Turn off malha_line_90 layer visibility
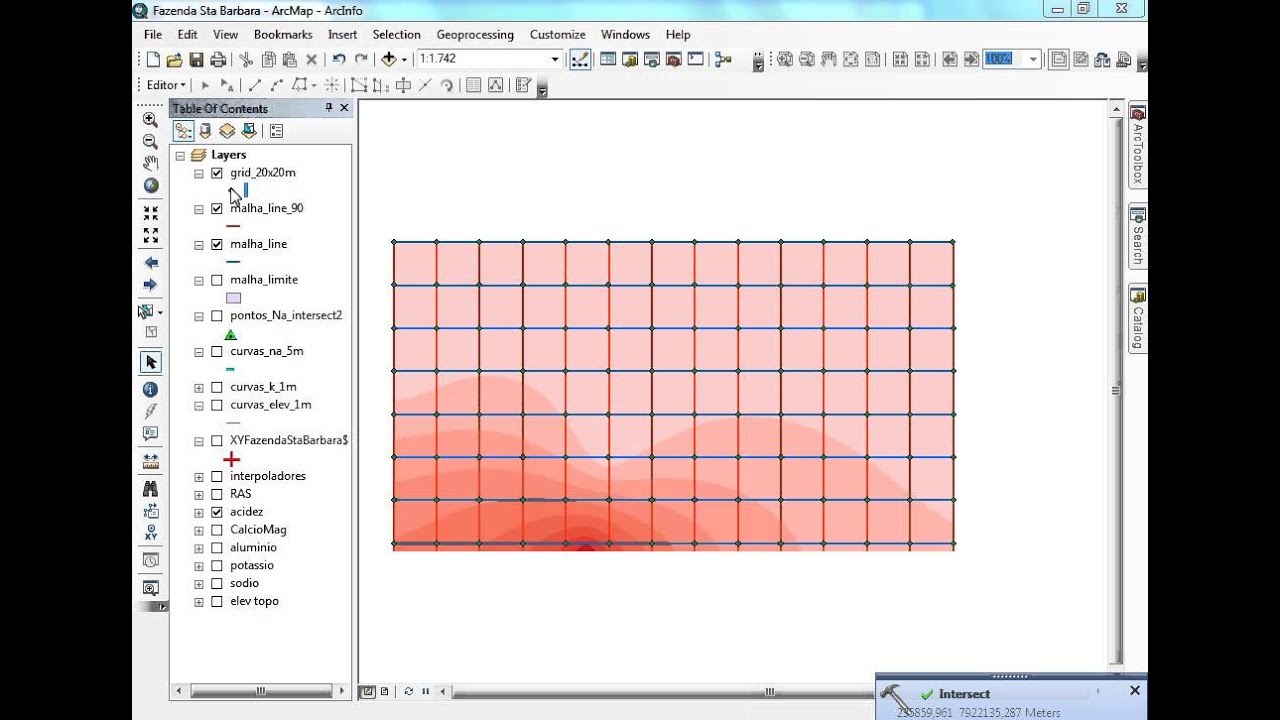The image size is (1280, 720). click(x=217, y=209)
